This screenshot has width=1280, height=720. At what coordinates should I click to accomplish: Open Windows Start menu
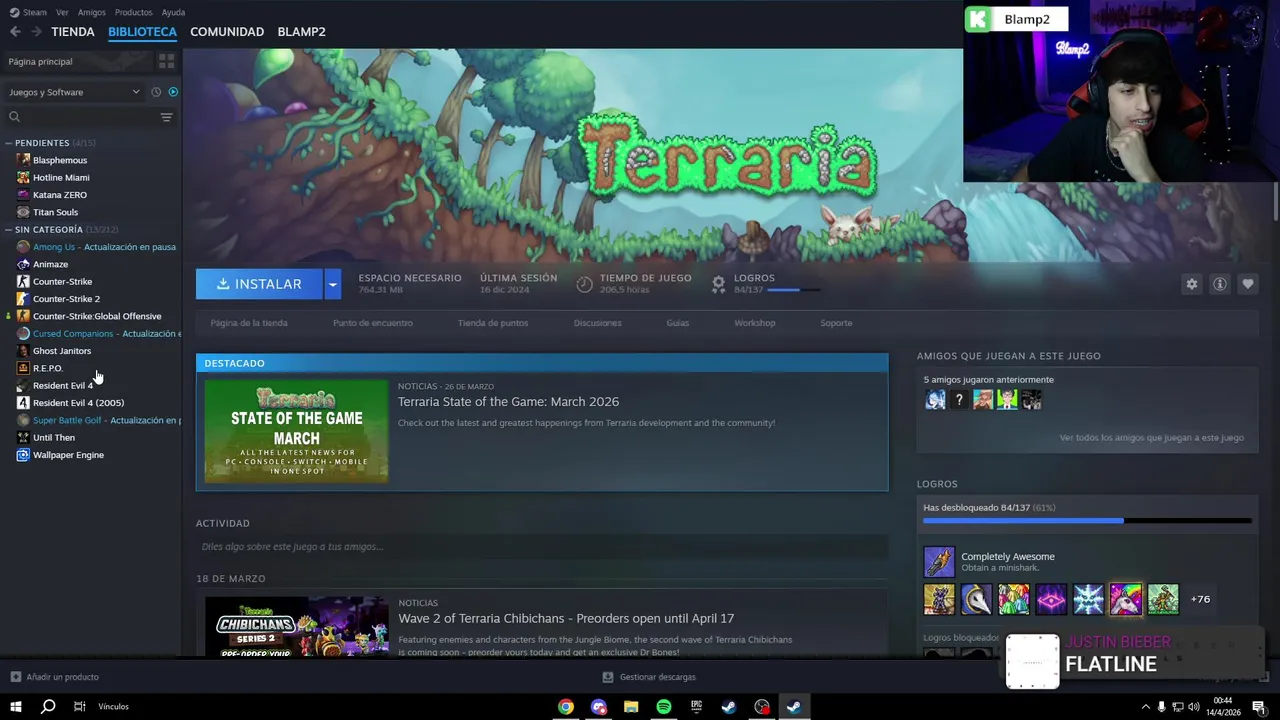pos(16,707)
